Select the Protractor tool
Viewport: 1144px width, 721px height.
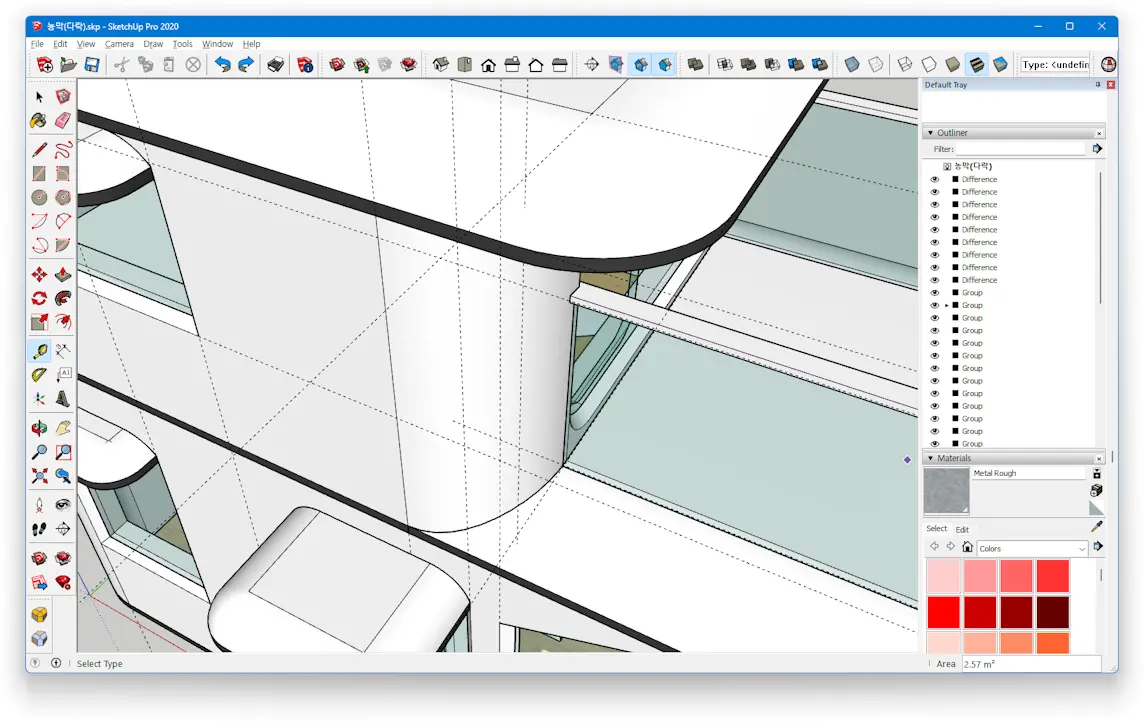click(39, 375)
